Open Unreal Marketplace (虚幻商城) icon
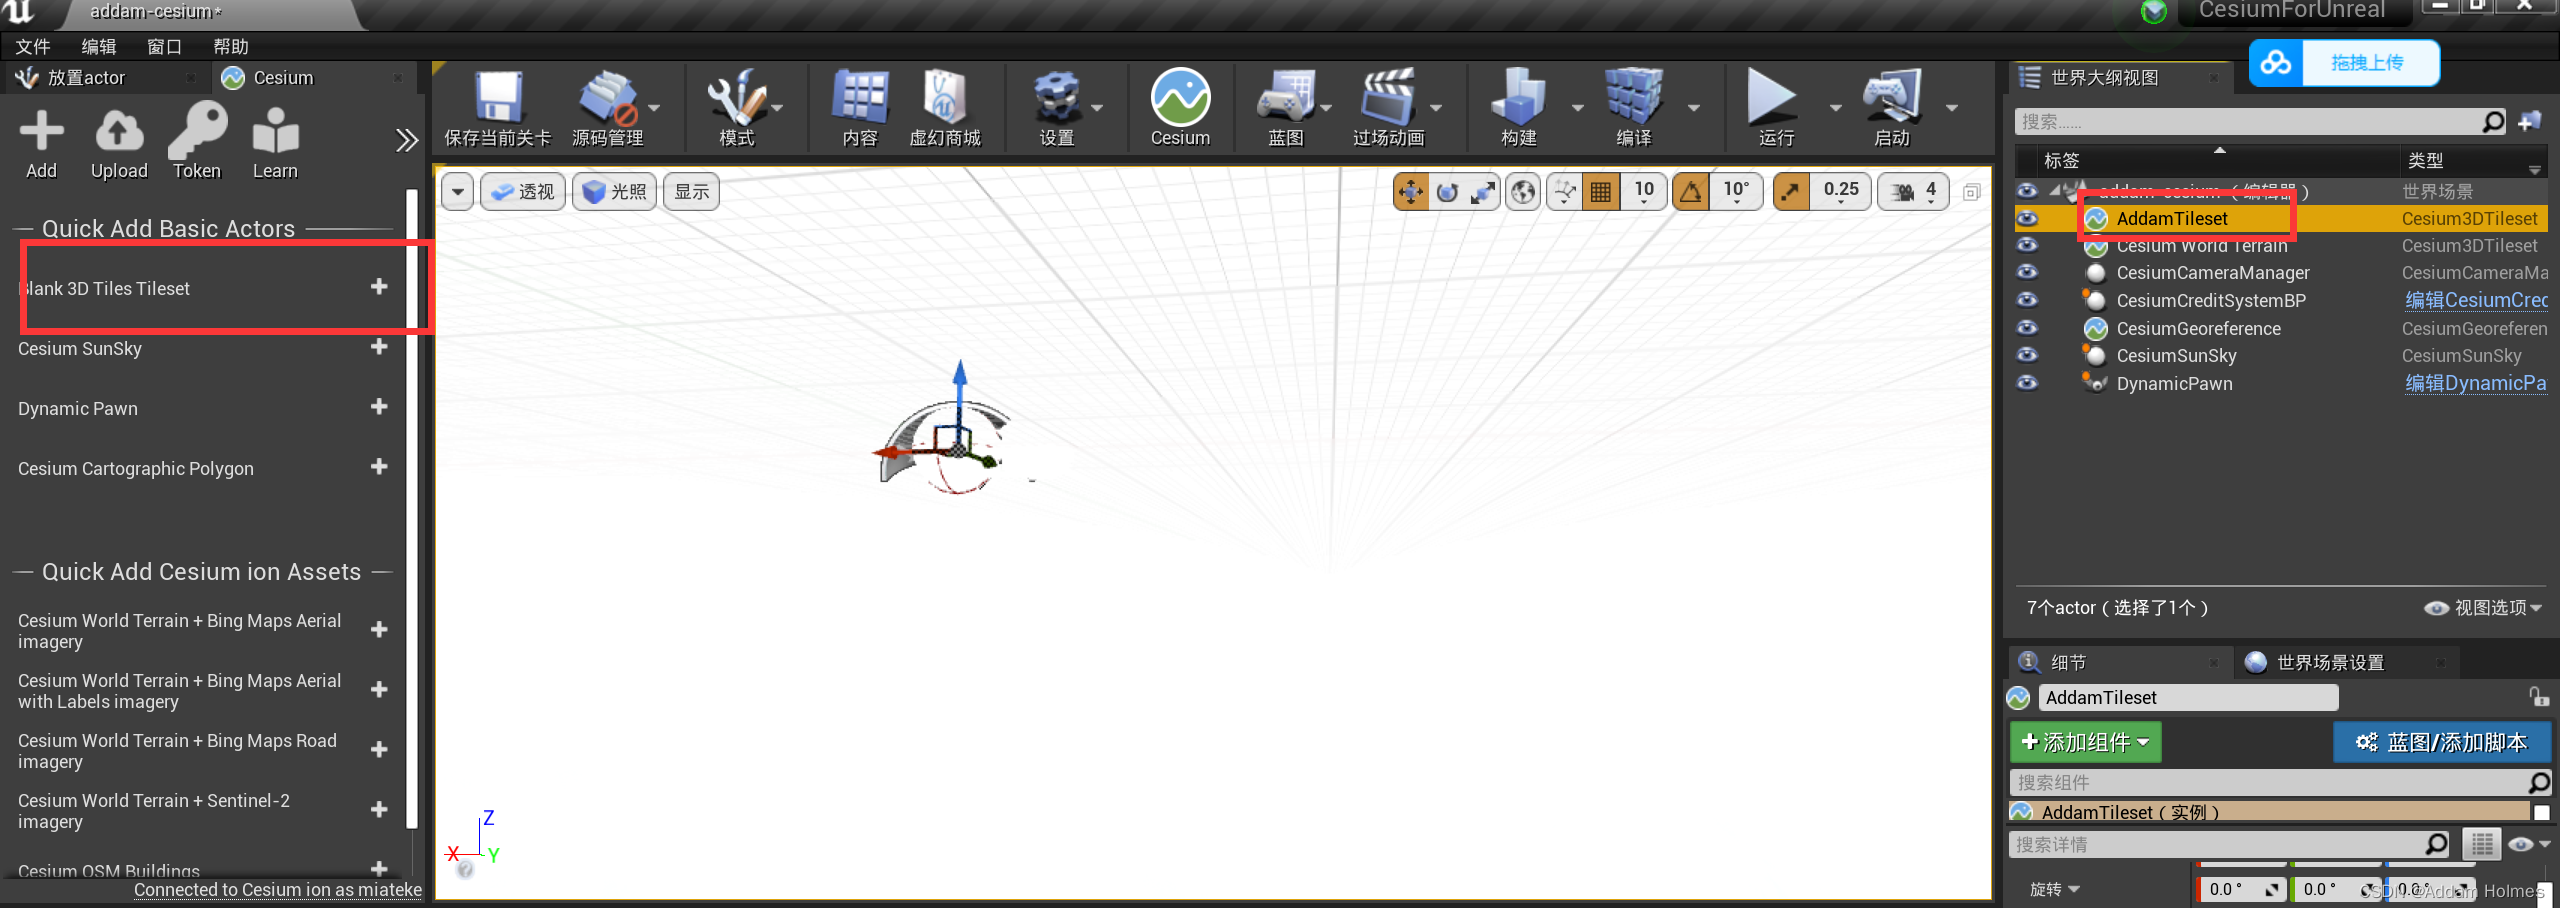This screenshot has width=2560, height=908. click(x=945, y=108)
